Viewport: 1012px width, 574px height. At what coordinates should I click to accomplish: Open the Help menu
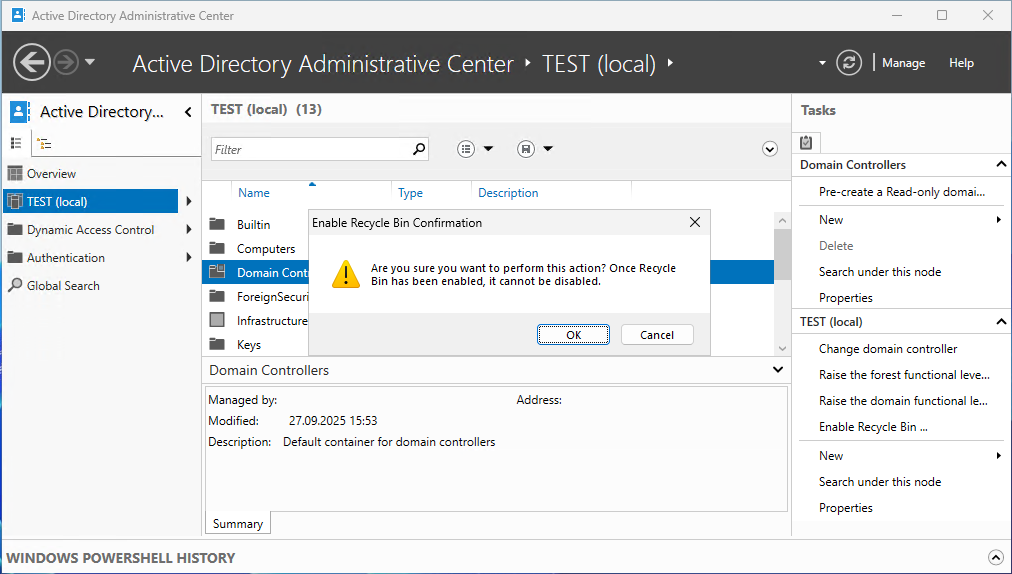pos(961,63)
